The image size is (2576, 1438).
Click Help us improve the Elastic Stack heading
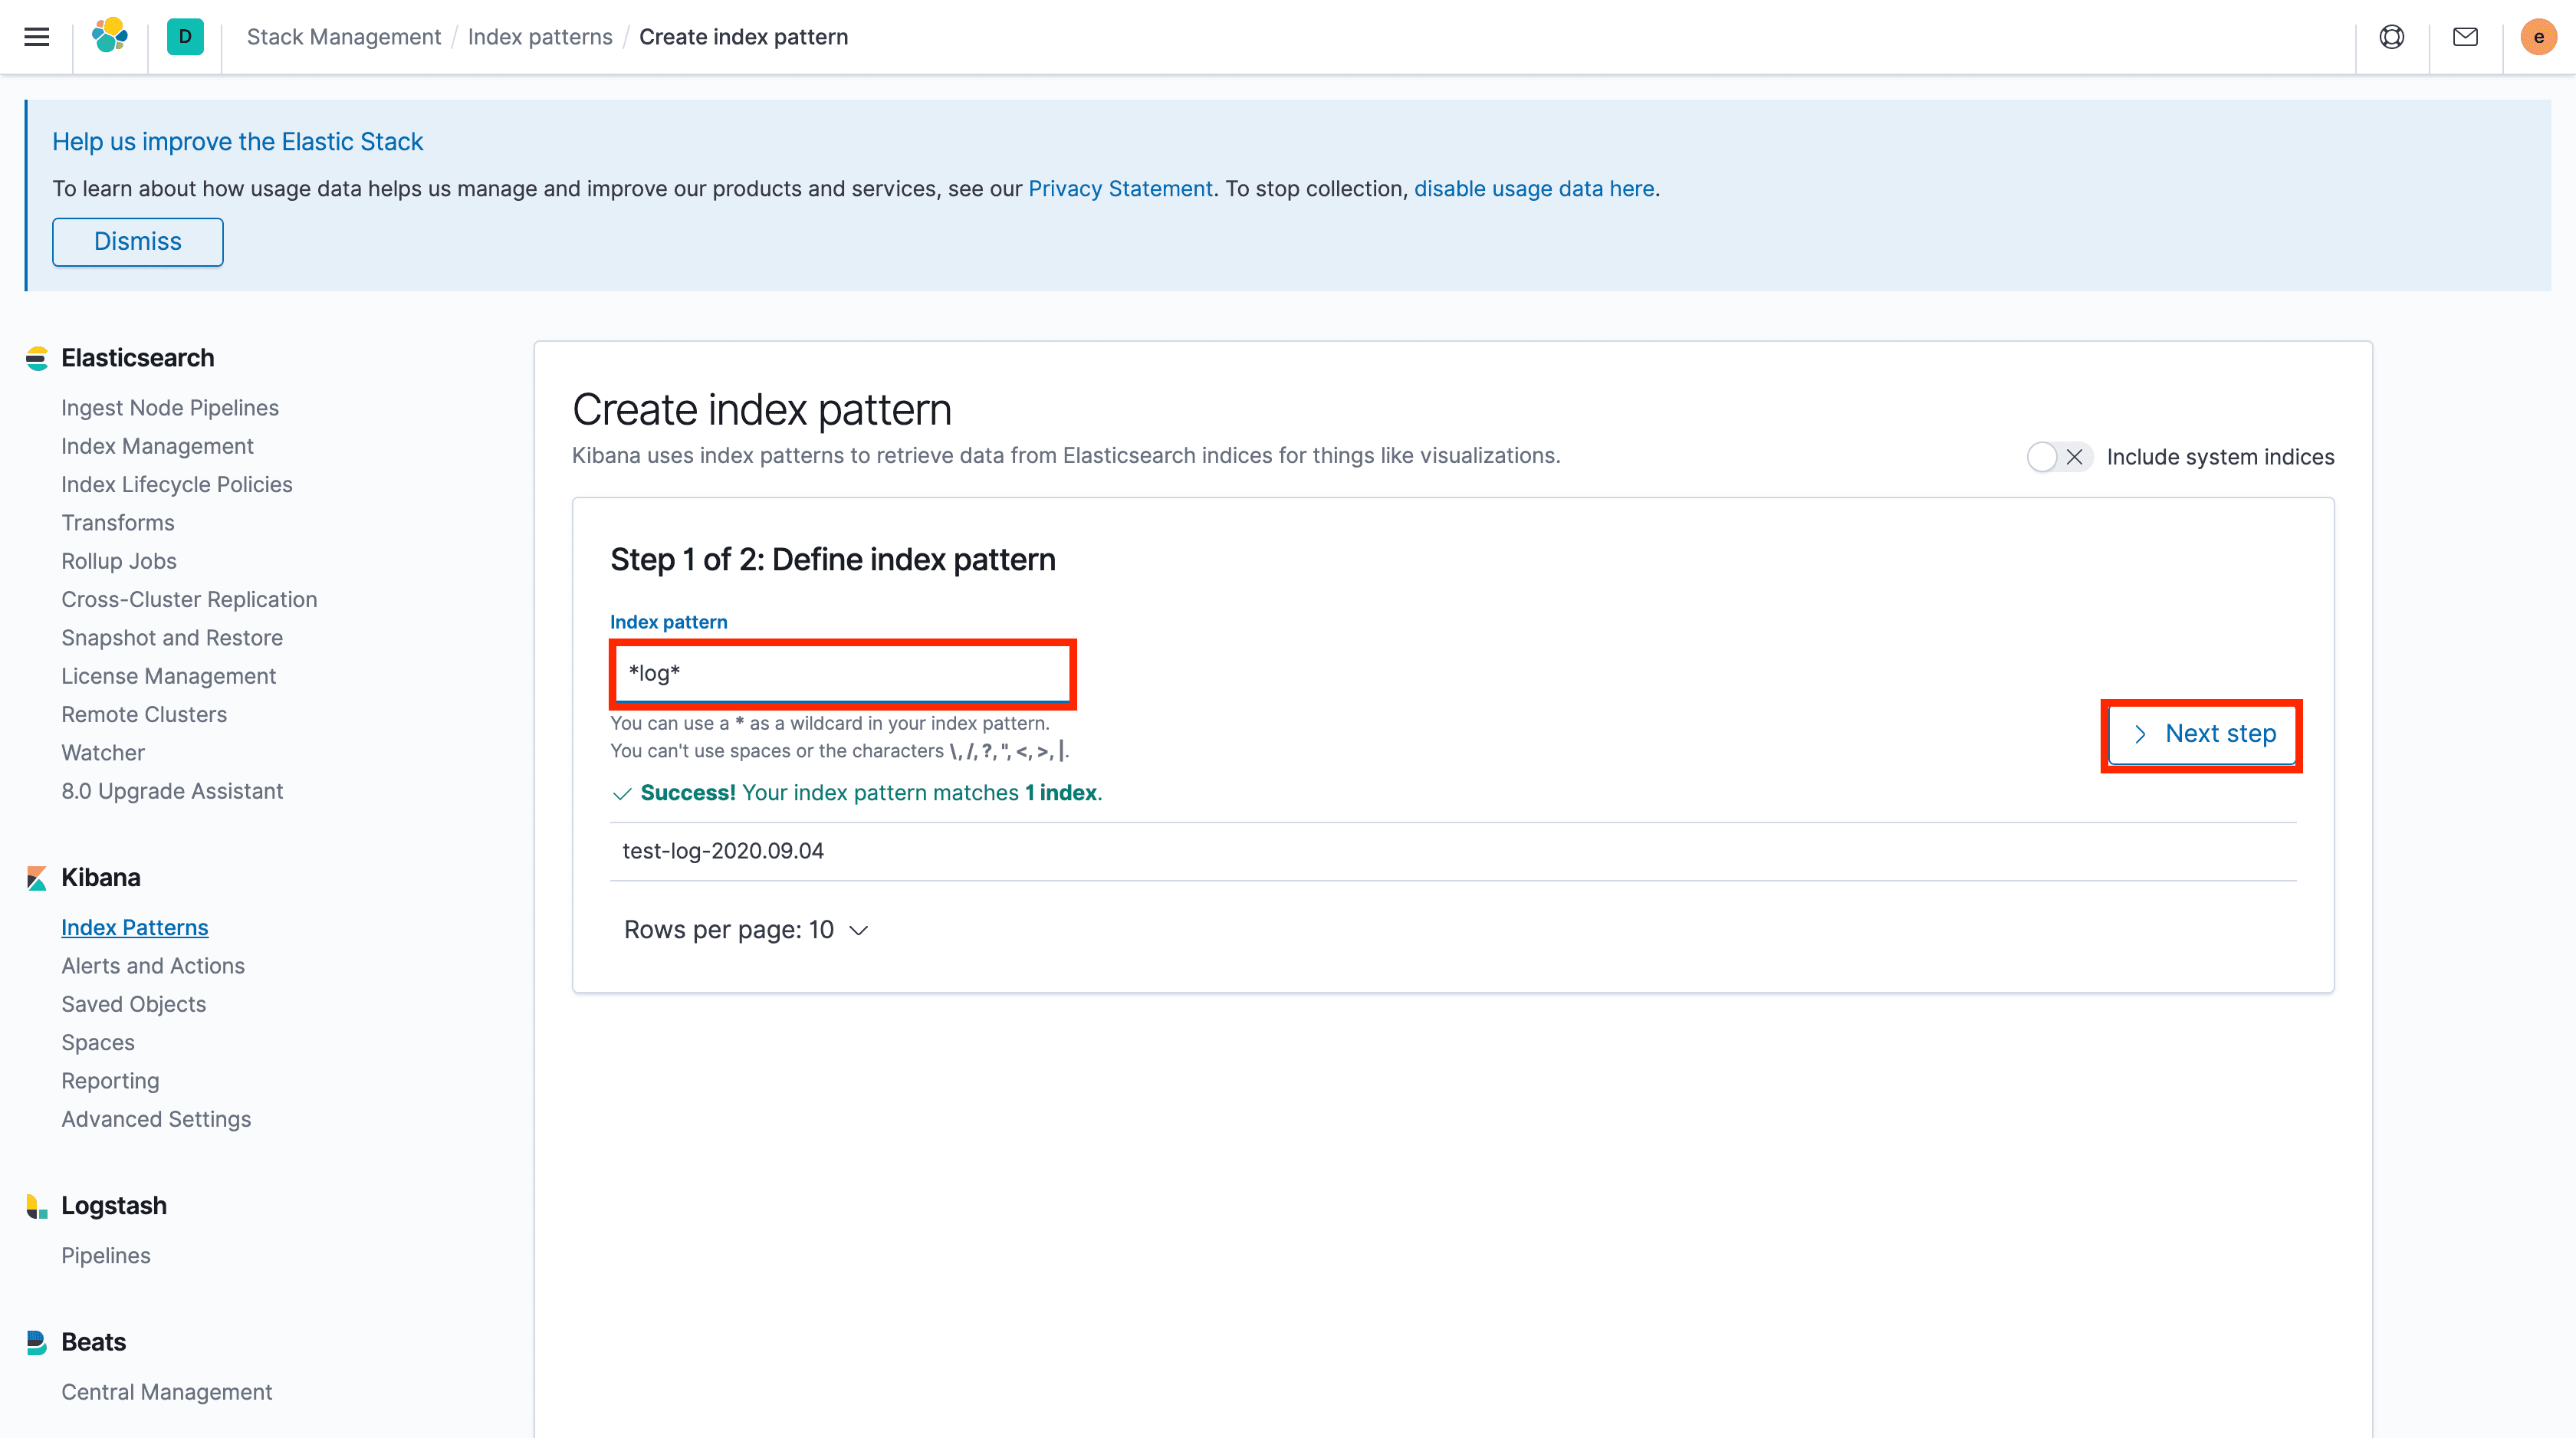tap(238, 142)
